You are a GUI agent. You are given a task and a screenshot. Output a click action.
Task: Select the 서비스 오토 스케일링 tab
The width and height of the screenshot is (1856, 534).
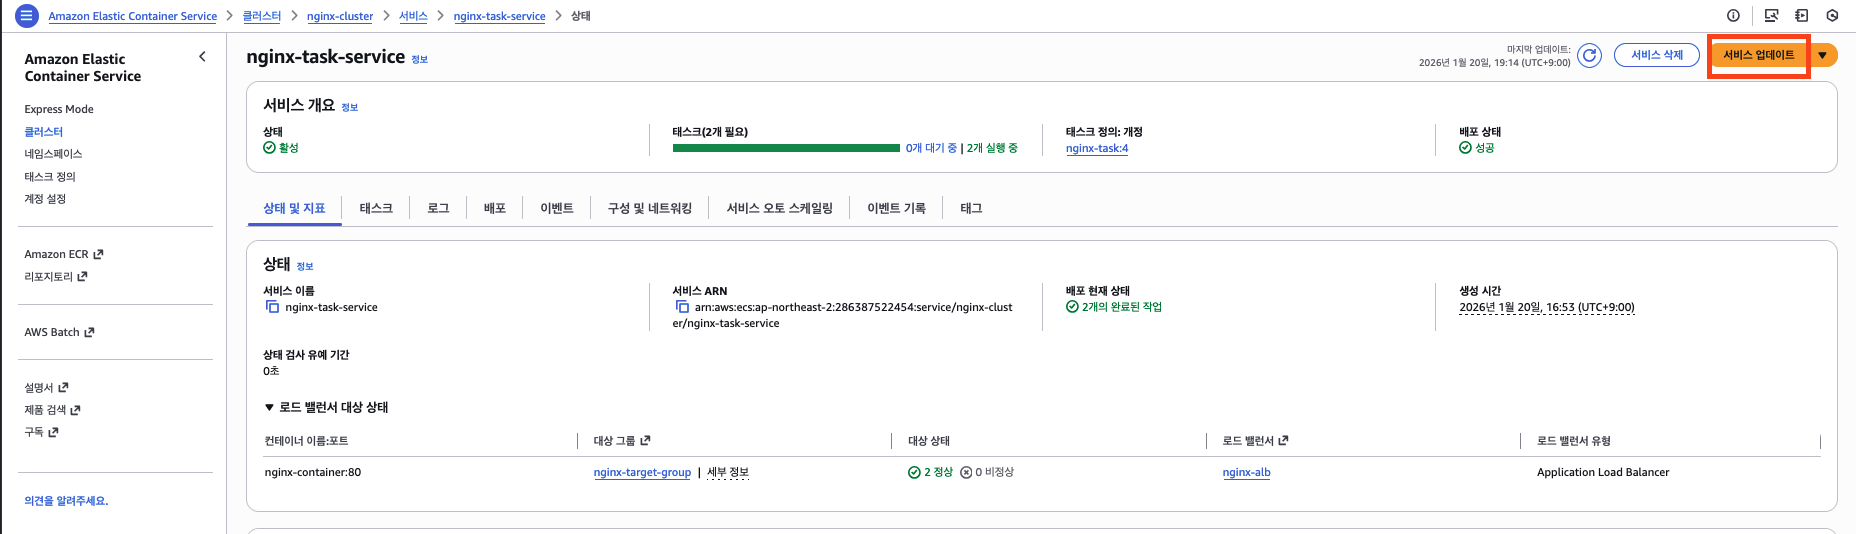tap(779, 208)
